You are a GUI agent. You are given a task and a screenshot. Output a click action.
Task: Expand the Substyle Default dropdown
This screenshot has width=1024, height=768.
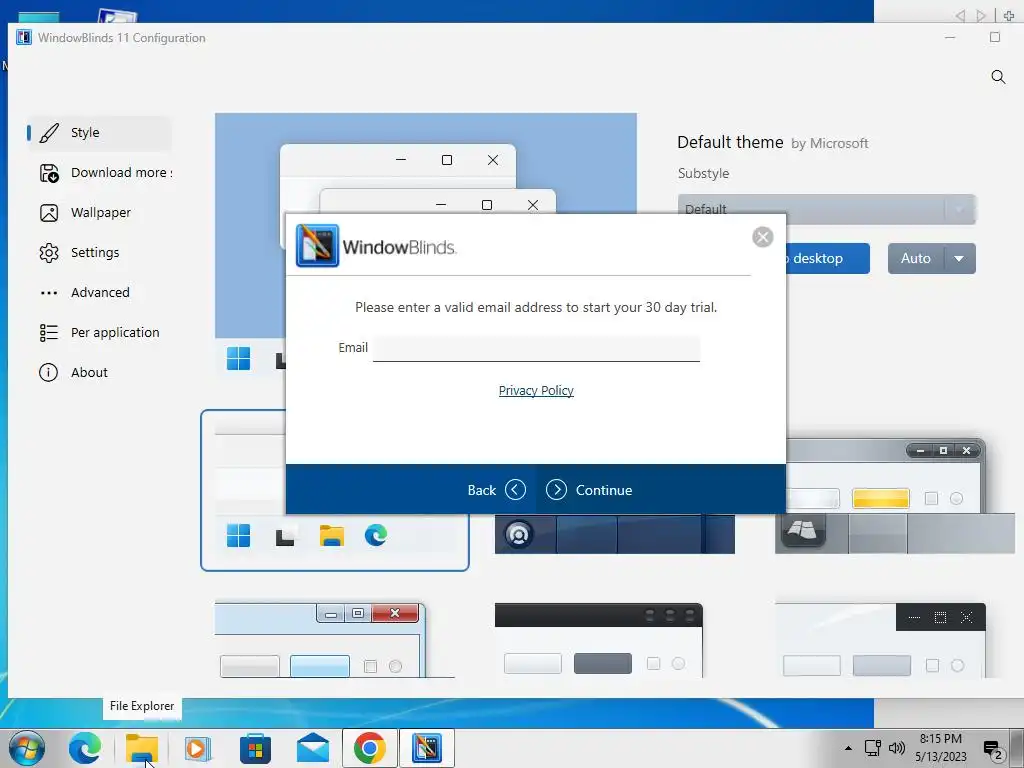827,209
